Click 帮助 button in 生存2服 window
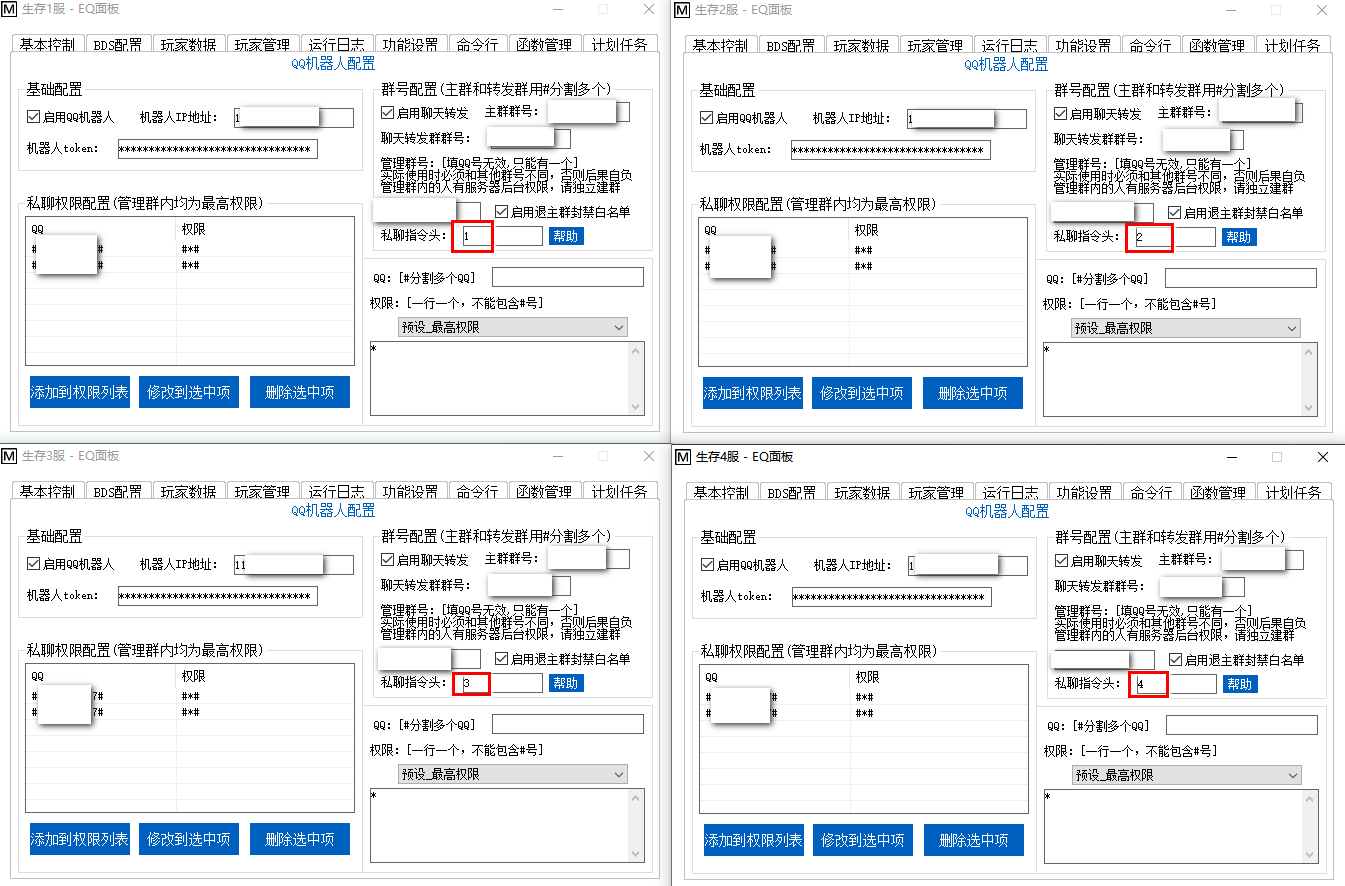 pyautogui.click(x=1239, y=237)
